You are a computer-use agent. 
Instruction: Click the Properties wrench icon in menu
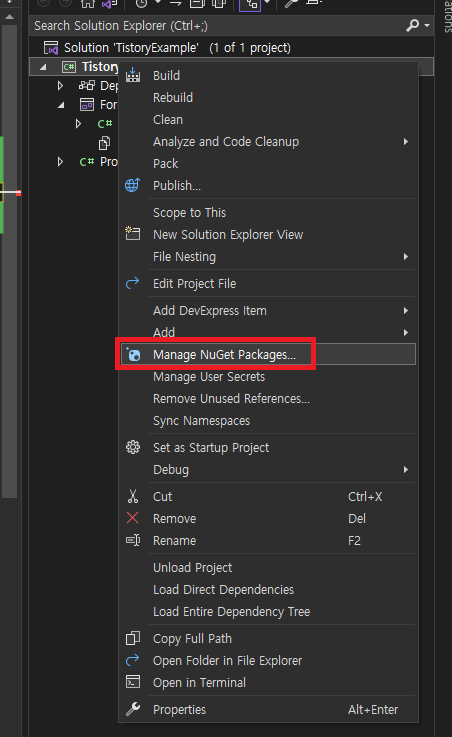[x=133, y=709]
